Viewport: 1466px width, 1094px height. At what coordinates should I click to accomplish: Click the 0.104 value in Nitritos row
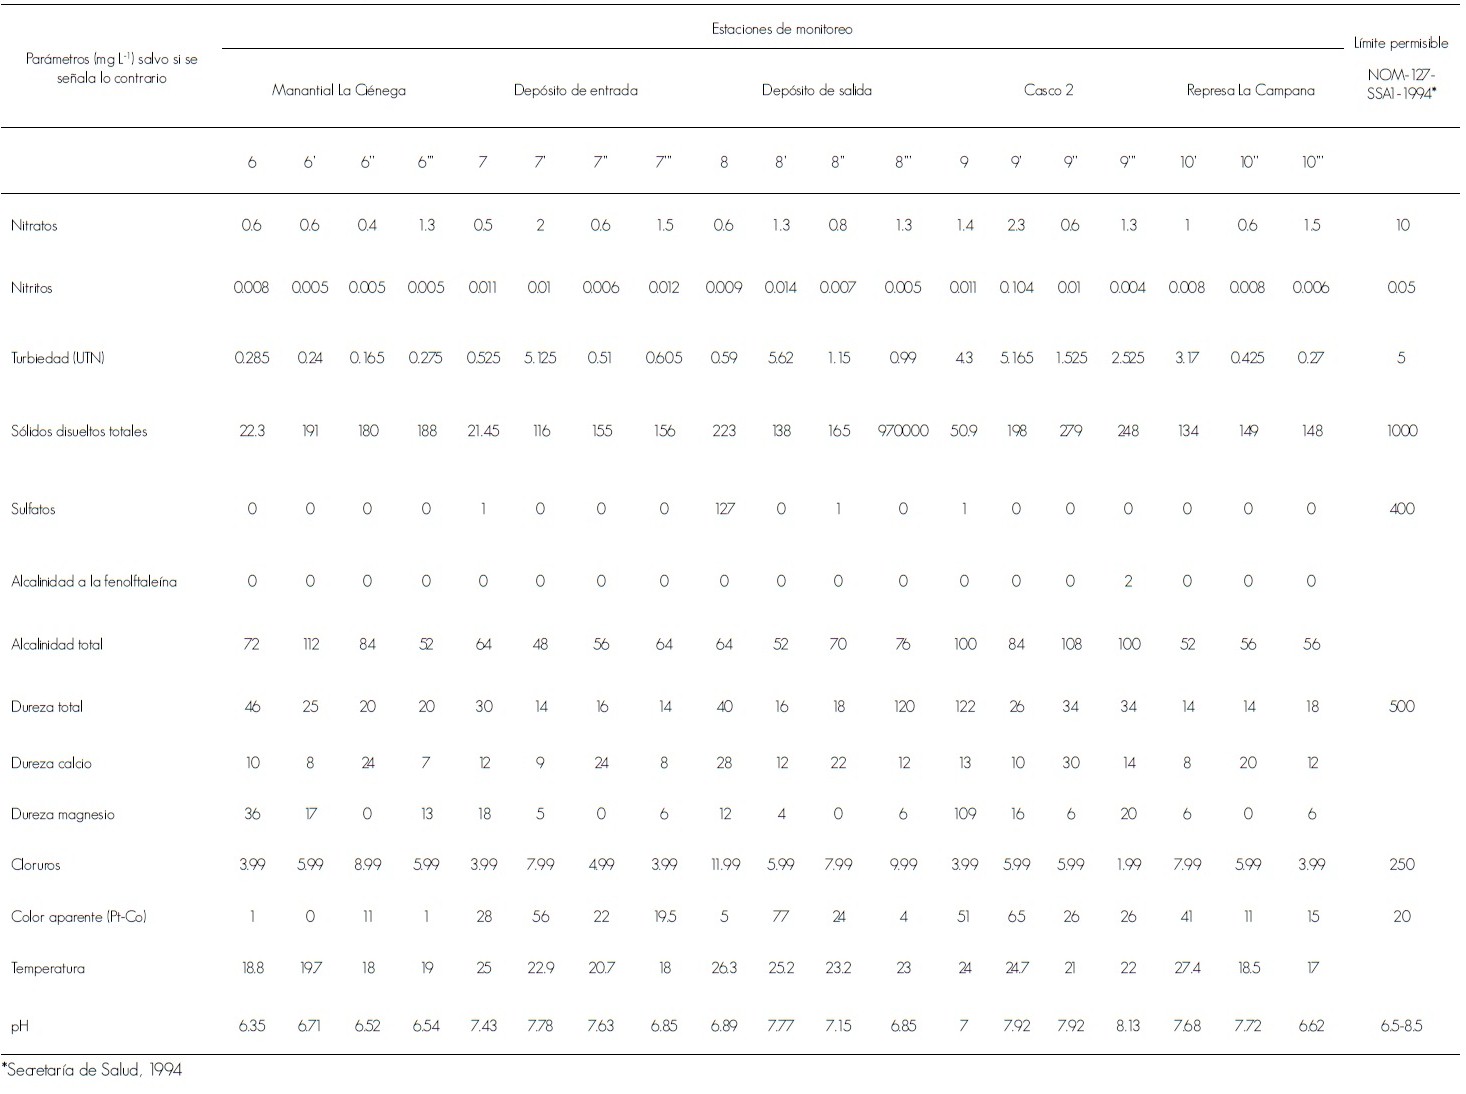click(1016, 288)
